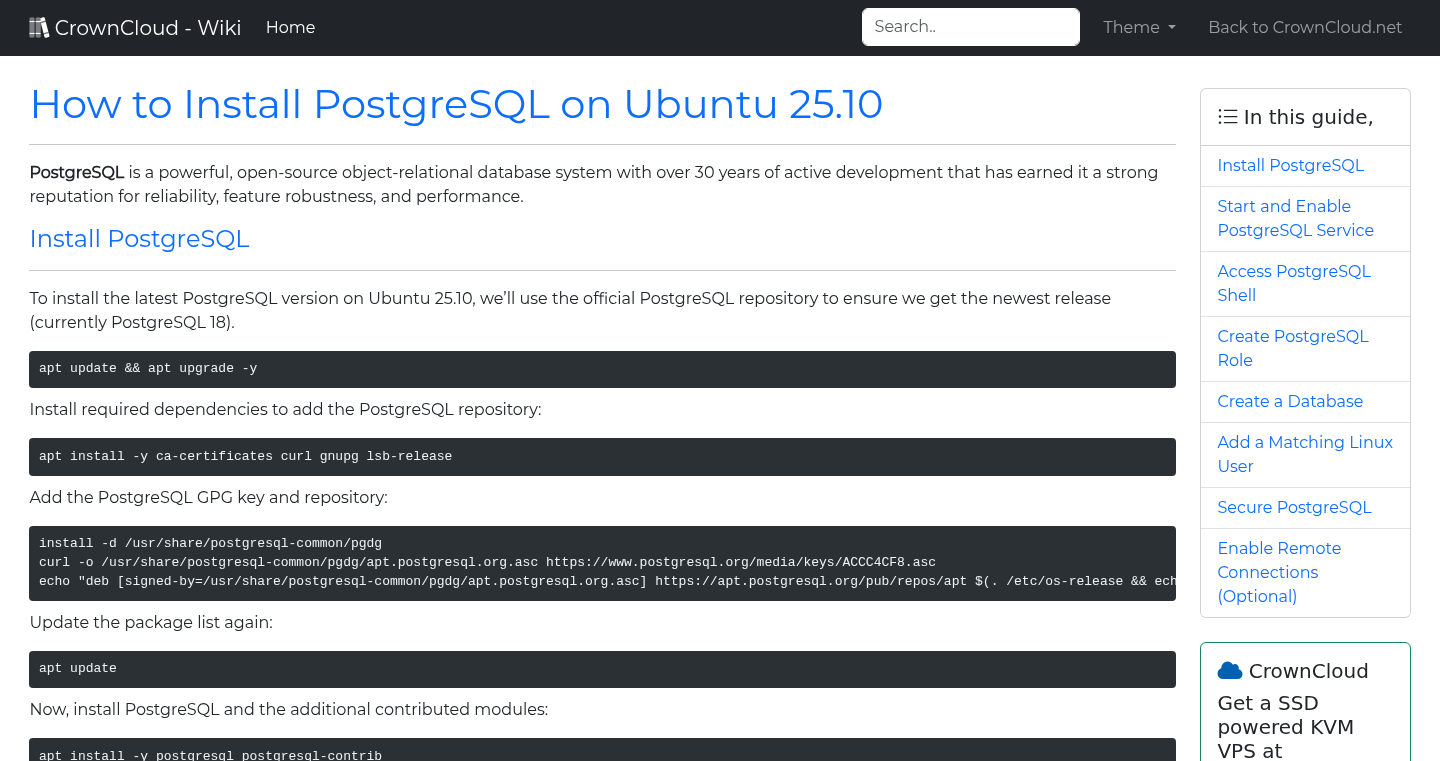Screen dimensions: 1440x761
Task: Click the CrownCloud Wiki book logo icon
Action: click(38, 26)
